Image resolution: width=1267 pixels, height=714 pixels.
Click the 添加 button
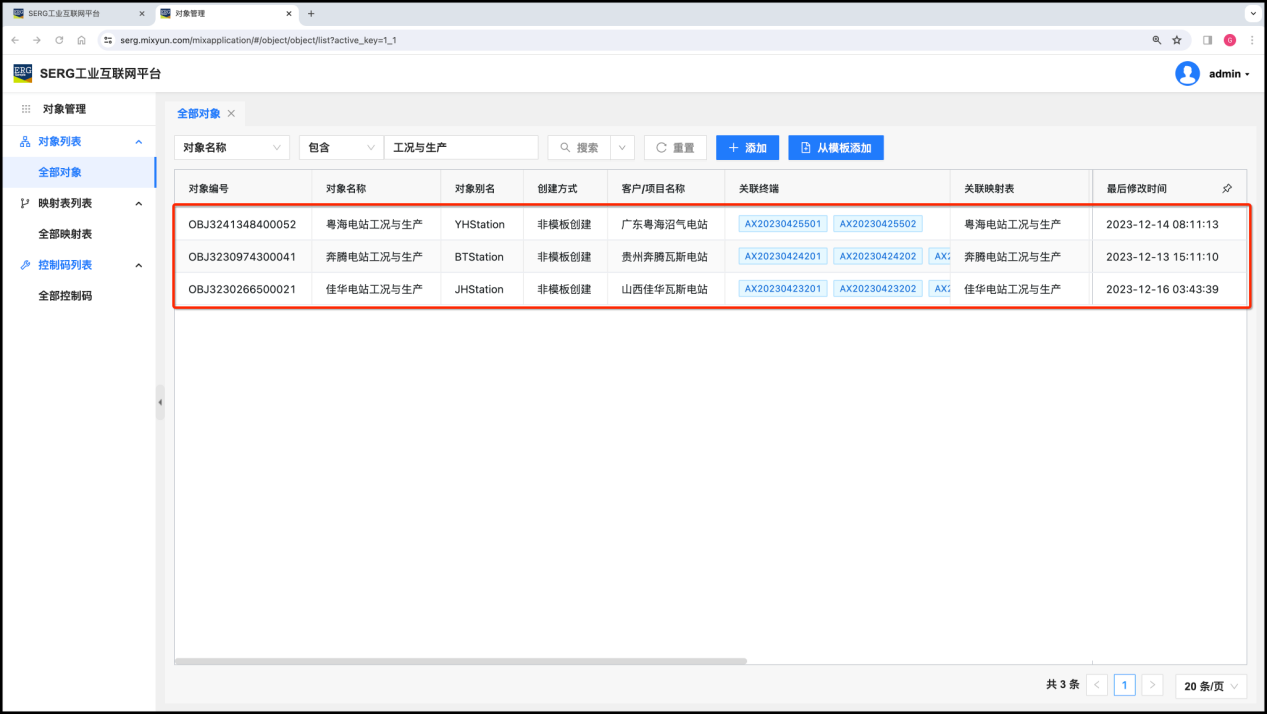pos(747,148)
